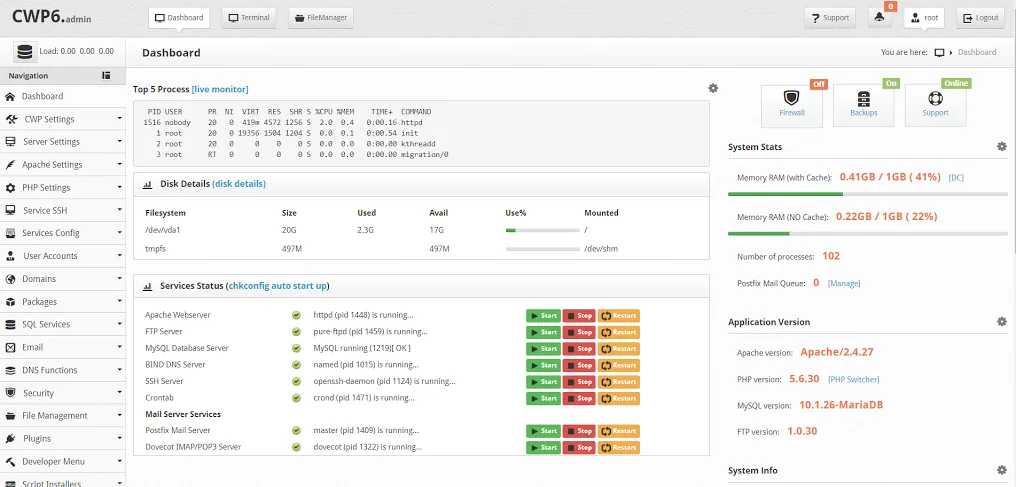Stop the Dovecot IMAP/POP3 Server
This screenshot has width=1016, height=487.
click(x=579, y=447)
